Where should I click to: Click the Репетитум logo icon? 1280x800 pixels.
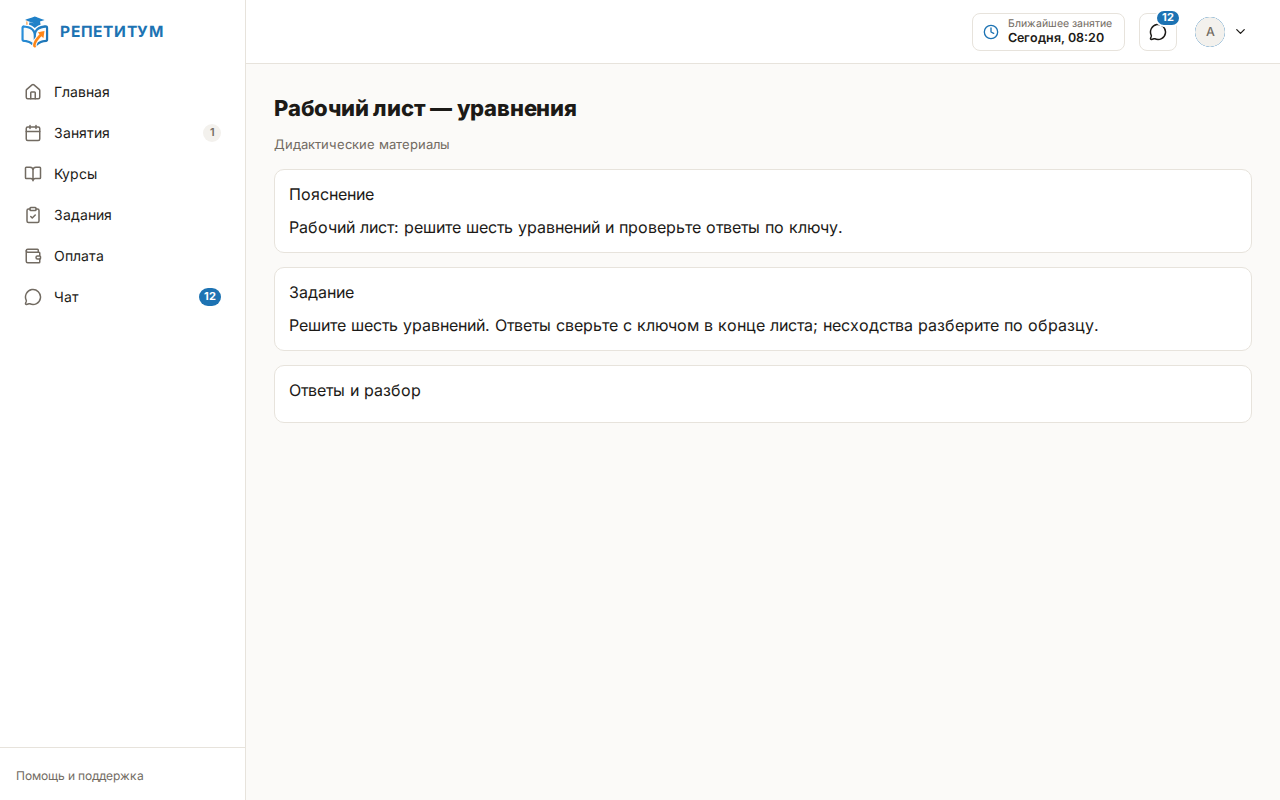[34, 32]
